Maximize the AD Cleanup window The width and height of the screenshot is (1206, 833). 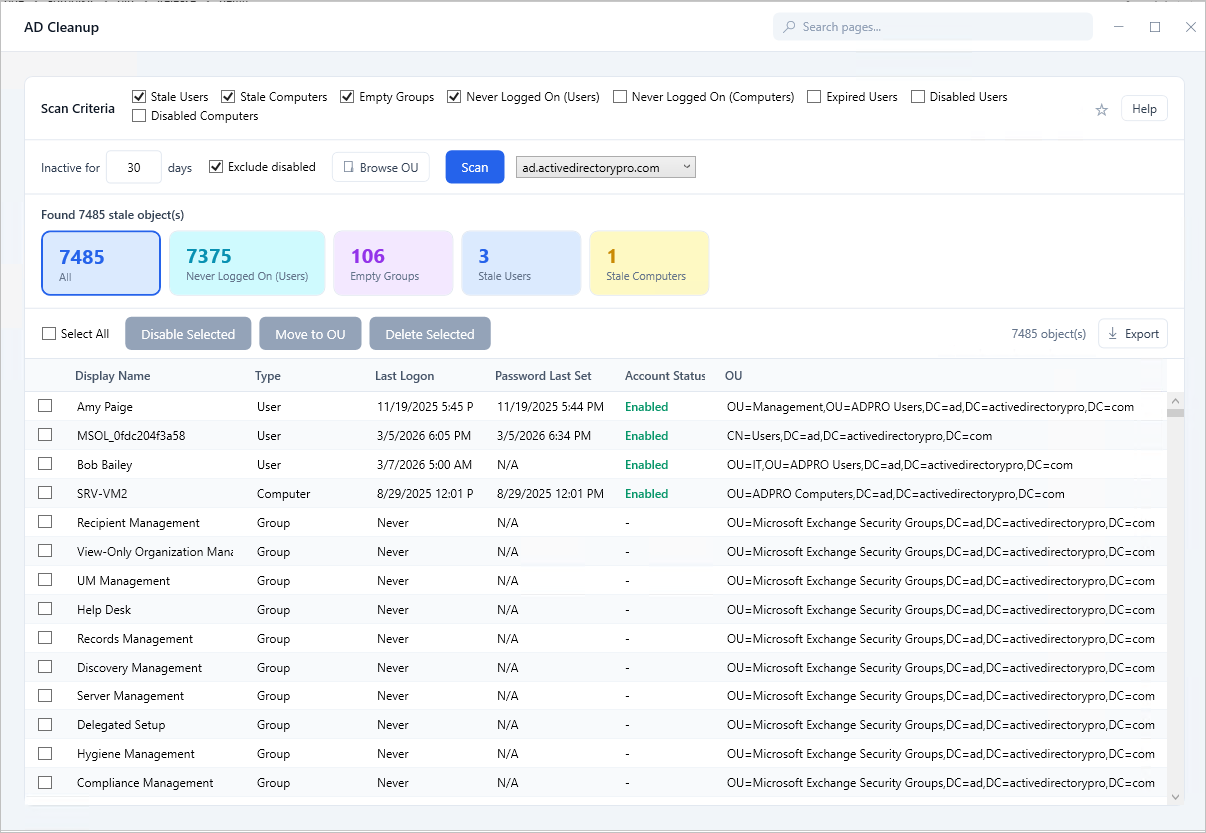coord(1155,27)
